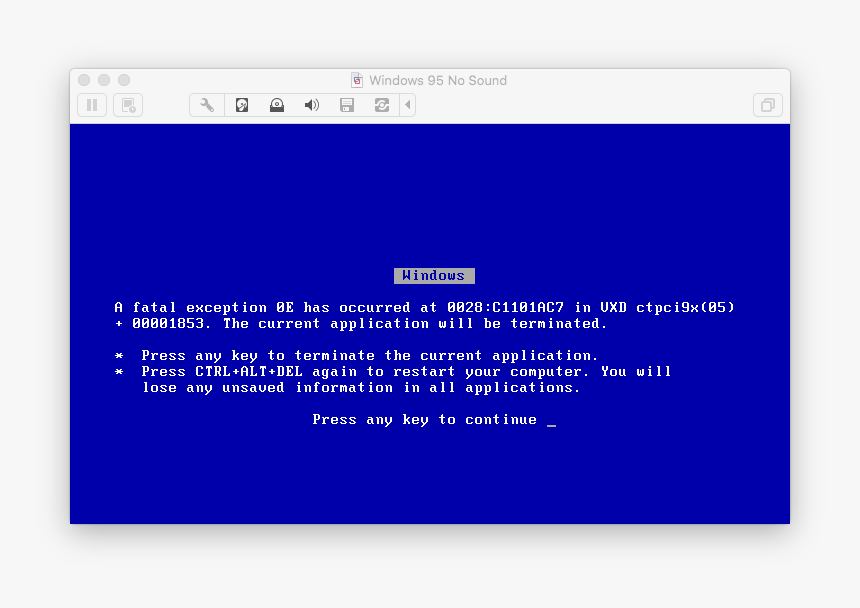Collapse the device toolbar arrow
This screenshot has height=608, width=860.
[408, 105]
